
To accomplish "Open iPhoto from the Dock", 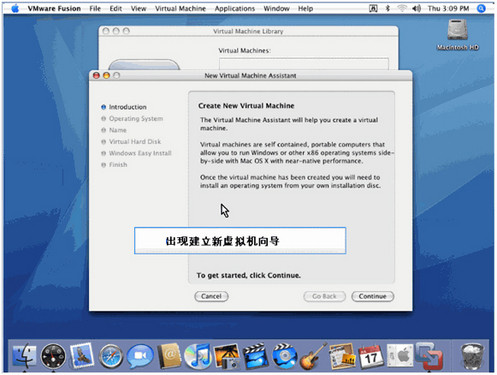I will (227, 356).
